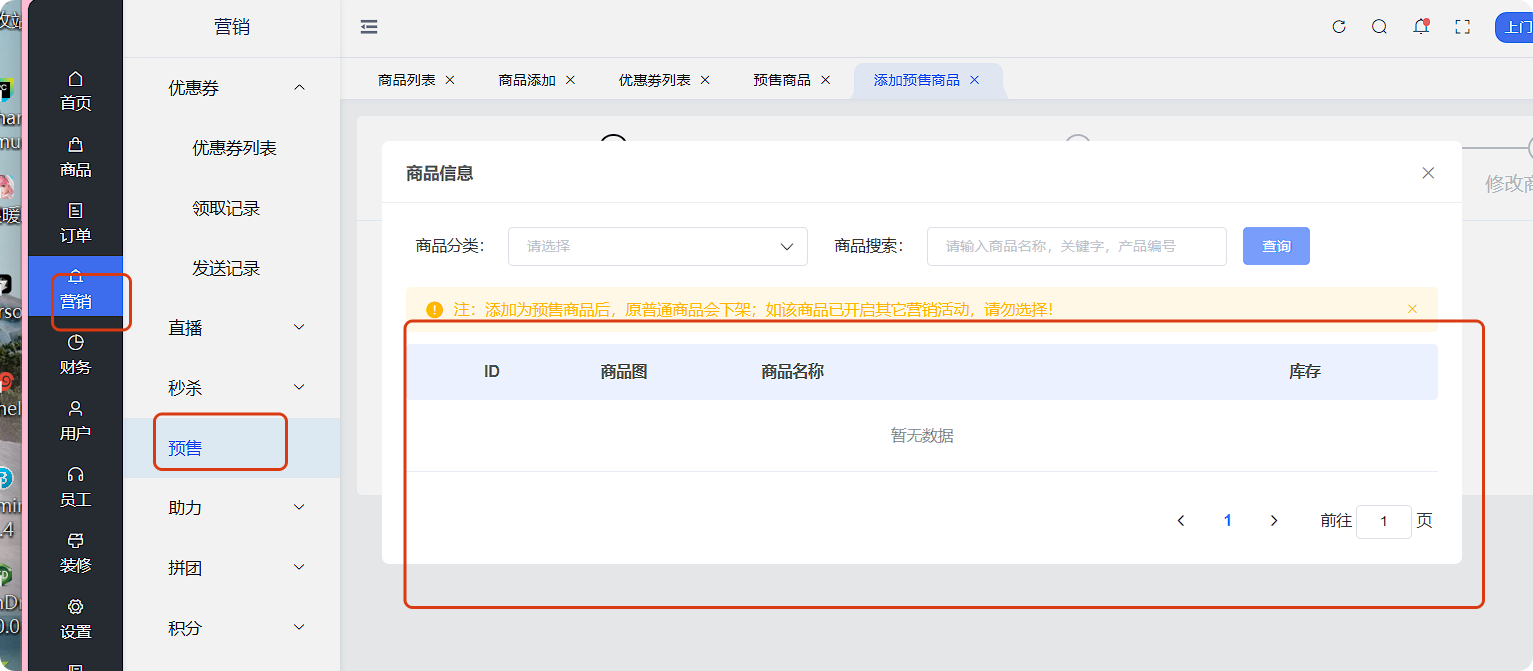Go to 订单 orders icon in sidebar
This screenshot has height=671, width=1533.
pyautogui.click(x=75, y=211)
